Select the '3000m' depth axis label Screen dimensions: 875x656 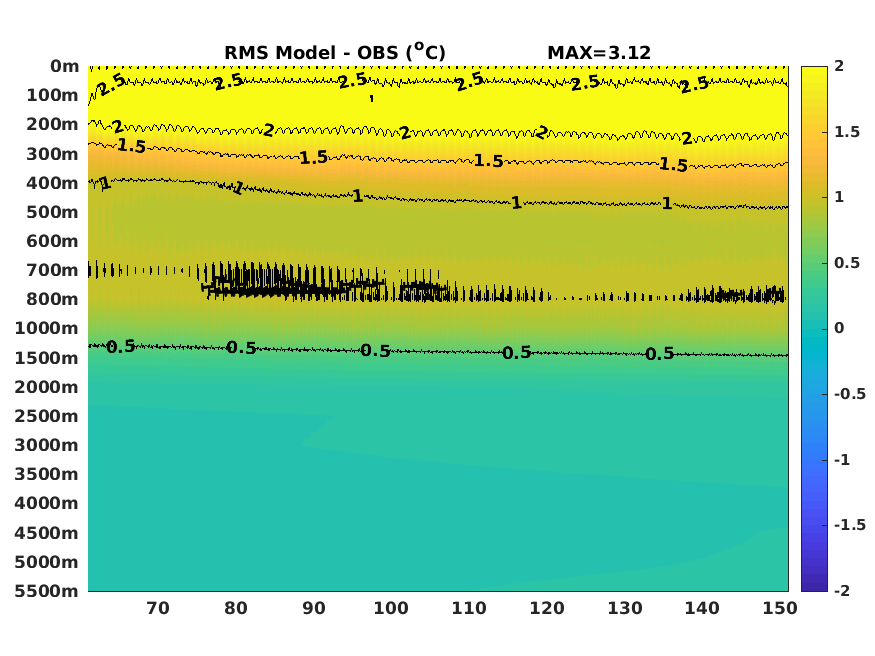47,445
